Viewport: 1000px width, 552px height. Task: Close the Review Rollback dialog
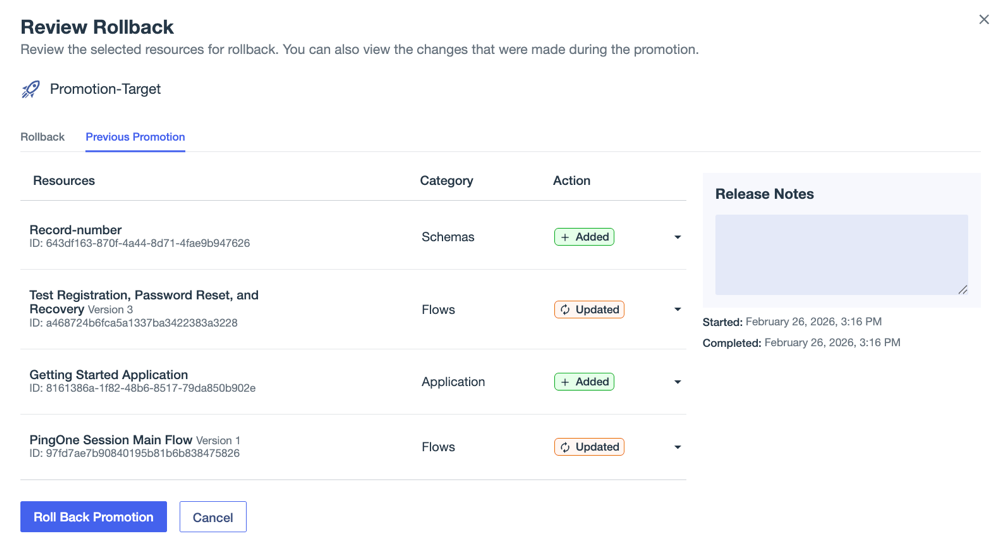[984, 20]
